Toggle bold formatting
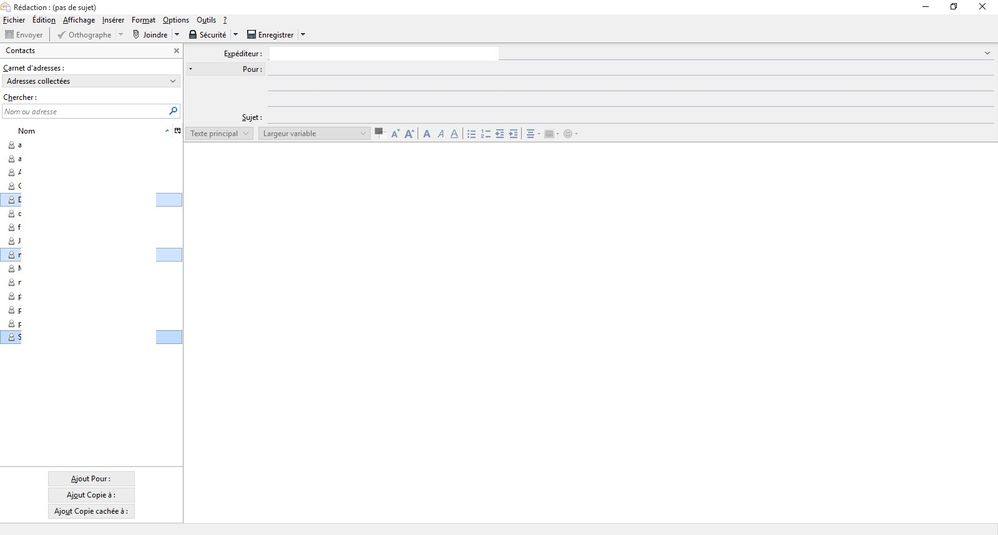 coord(427,134)
